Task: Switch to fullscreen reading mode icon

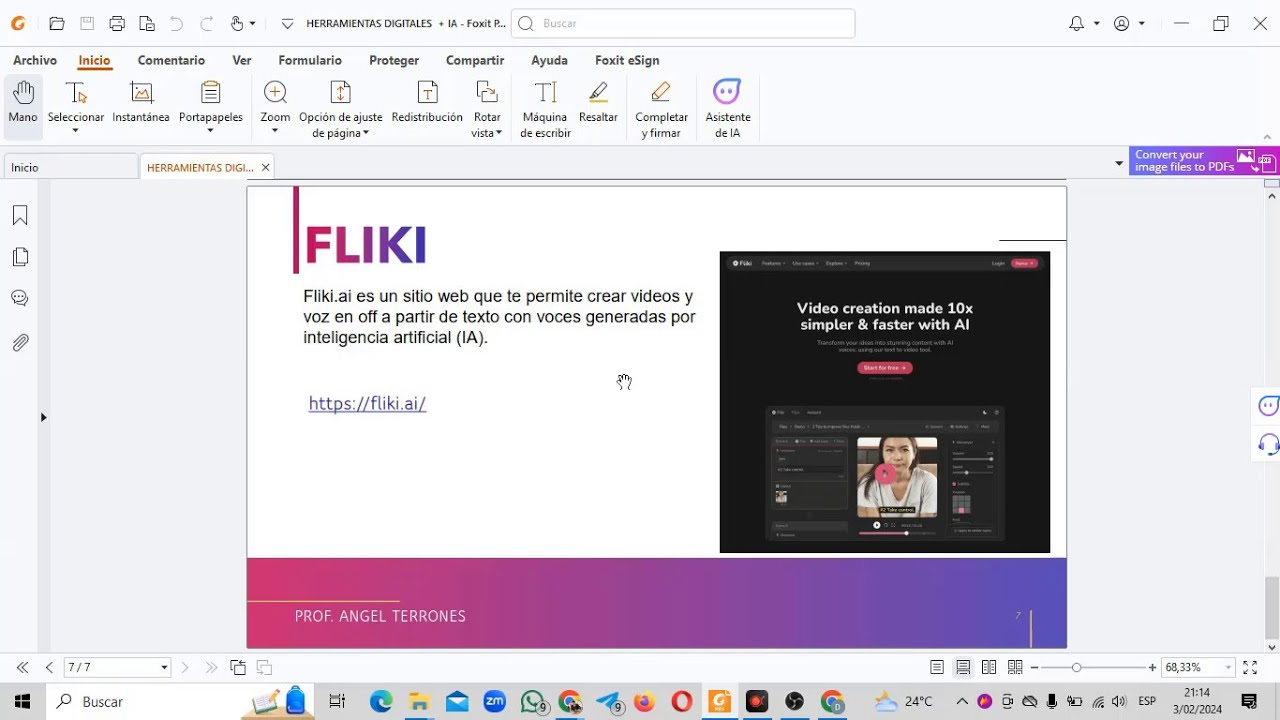Action: coord(1250,667)
